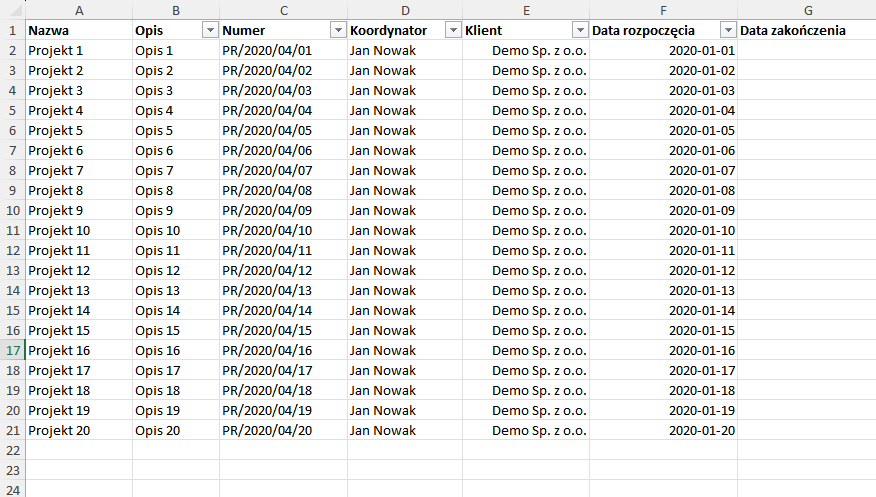The image size is (876, 497).
Task: Select date cell 2020-01-20
Action: click(x=663, y=431)
